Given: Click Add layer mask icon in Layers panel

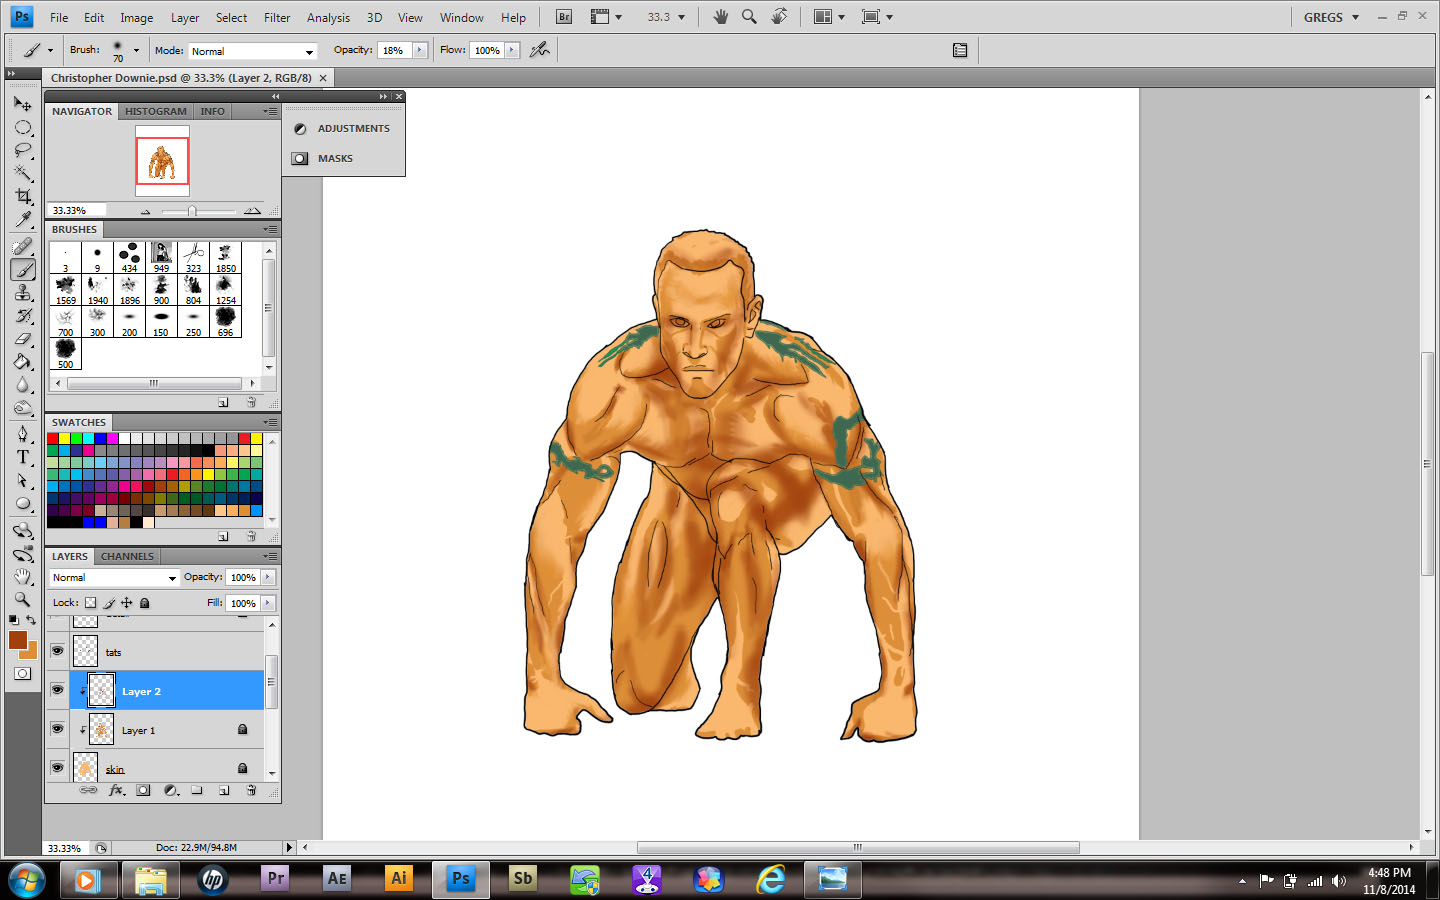Looking at the screenshot, I should tap(143, 790).
